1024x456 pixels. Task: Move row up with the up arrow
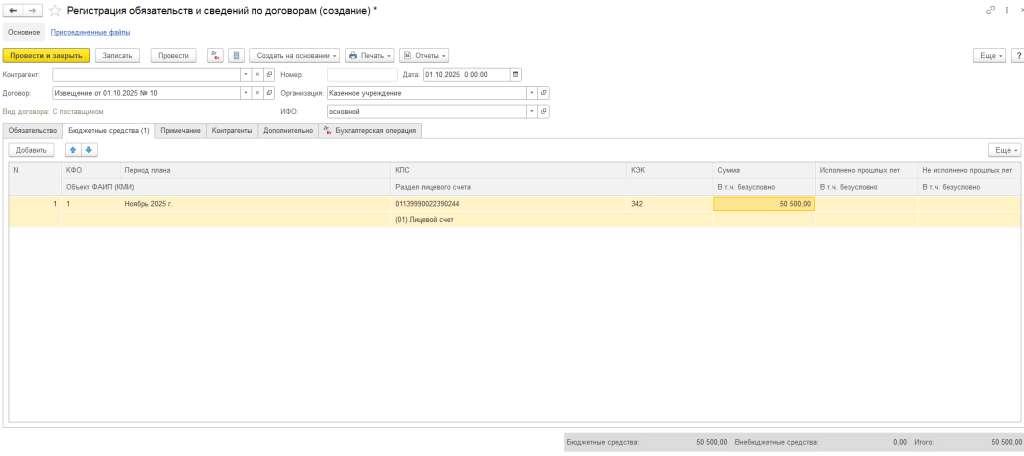pos(73,150)
